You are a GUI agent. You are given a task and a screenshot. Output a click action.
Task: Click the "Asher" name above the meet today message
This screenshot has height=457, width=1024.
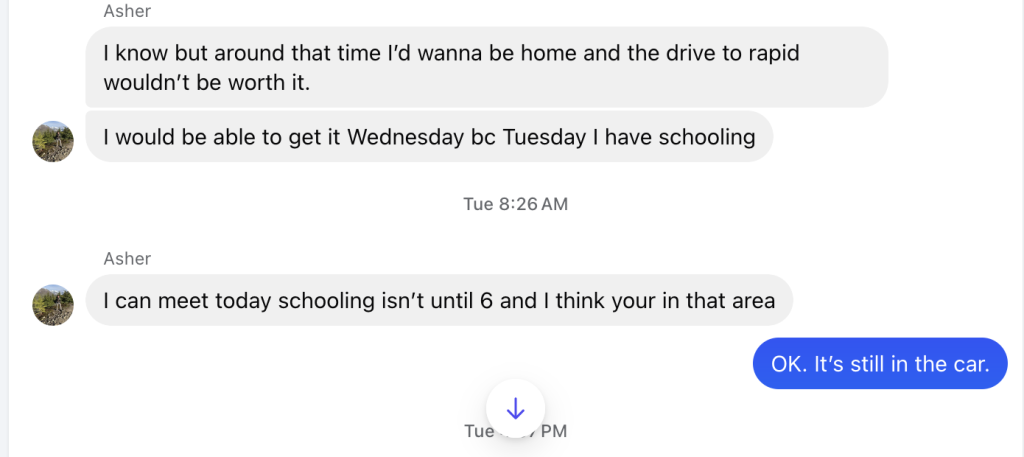(x=127, y=258)
